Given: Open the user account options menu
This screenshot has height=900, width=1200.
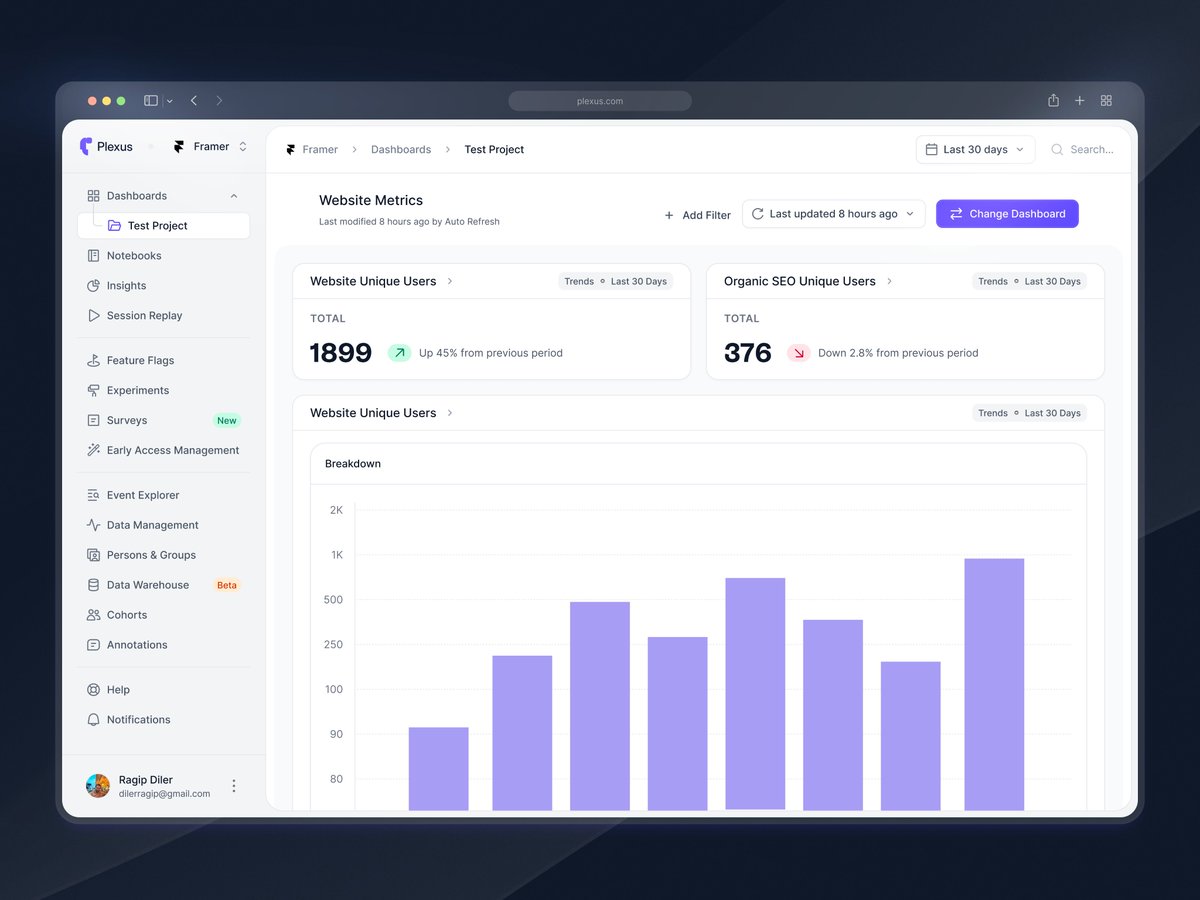Looking at the screenshot, I should pyautogui.click(x=234, y=786).
